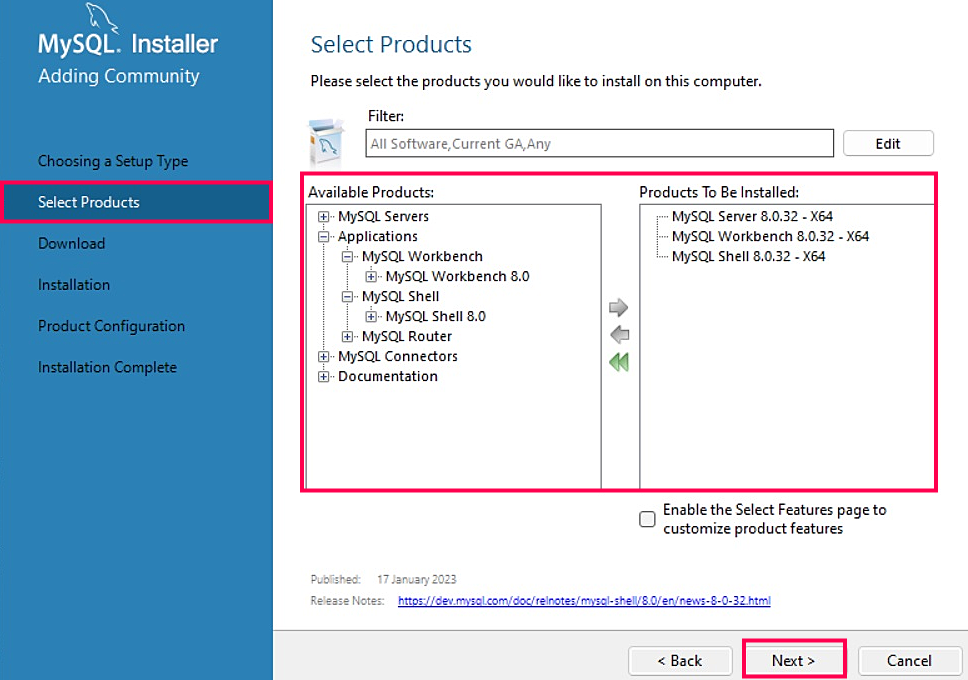The width and height of the screenshot is (968, 680).
Task: Select the MySQL Workbench parent label
Action: 422,256
